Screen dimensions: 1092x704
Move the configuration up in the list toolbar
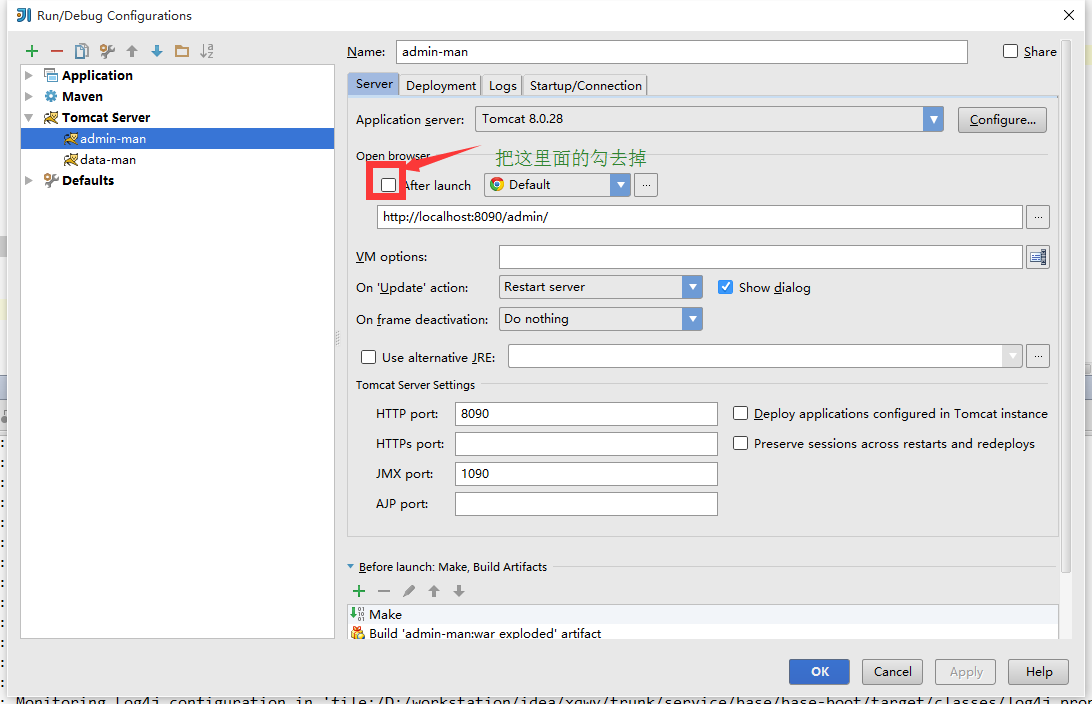pyautogui.click(x=132, y=51)
